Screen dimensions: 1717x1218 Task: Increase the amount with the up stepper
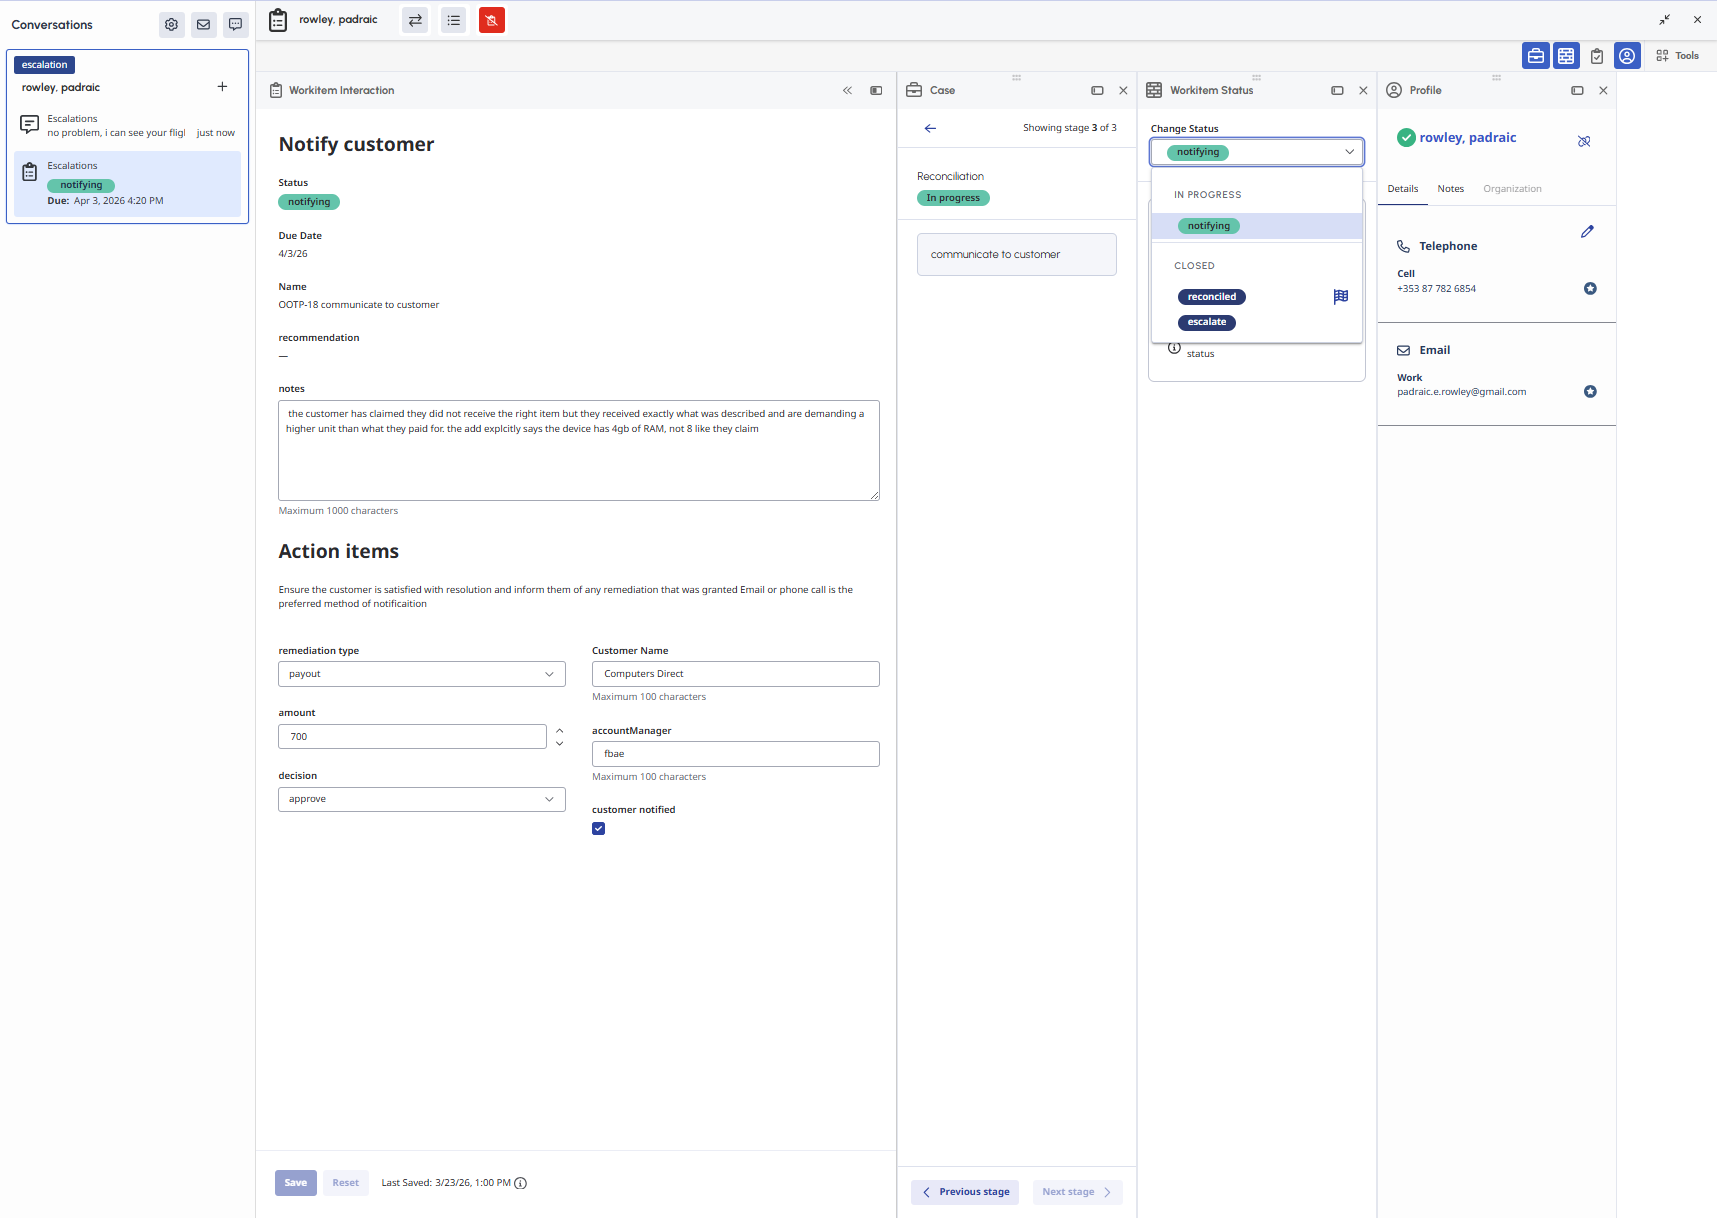[x=559, y=731]
